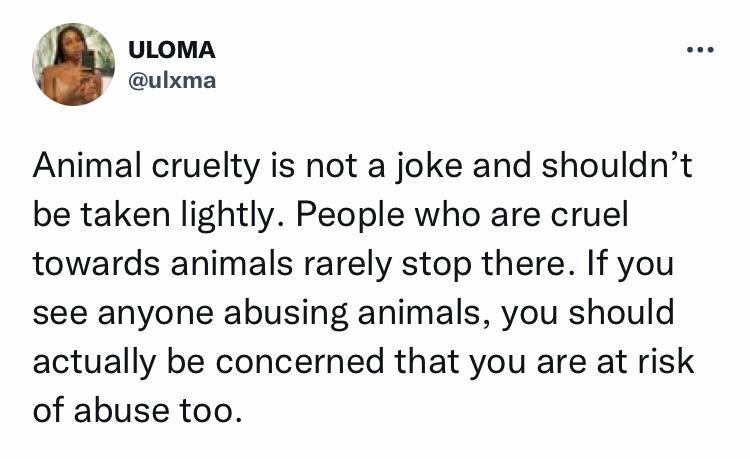Select the words "see anyone"
This screenshot has height=459, width=750.
[118, 313]
